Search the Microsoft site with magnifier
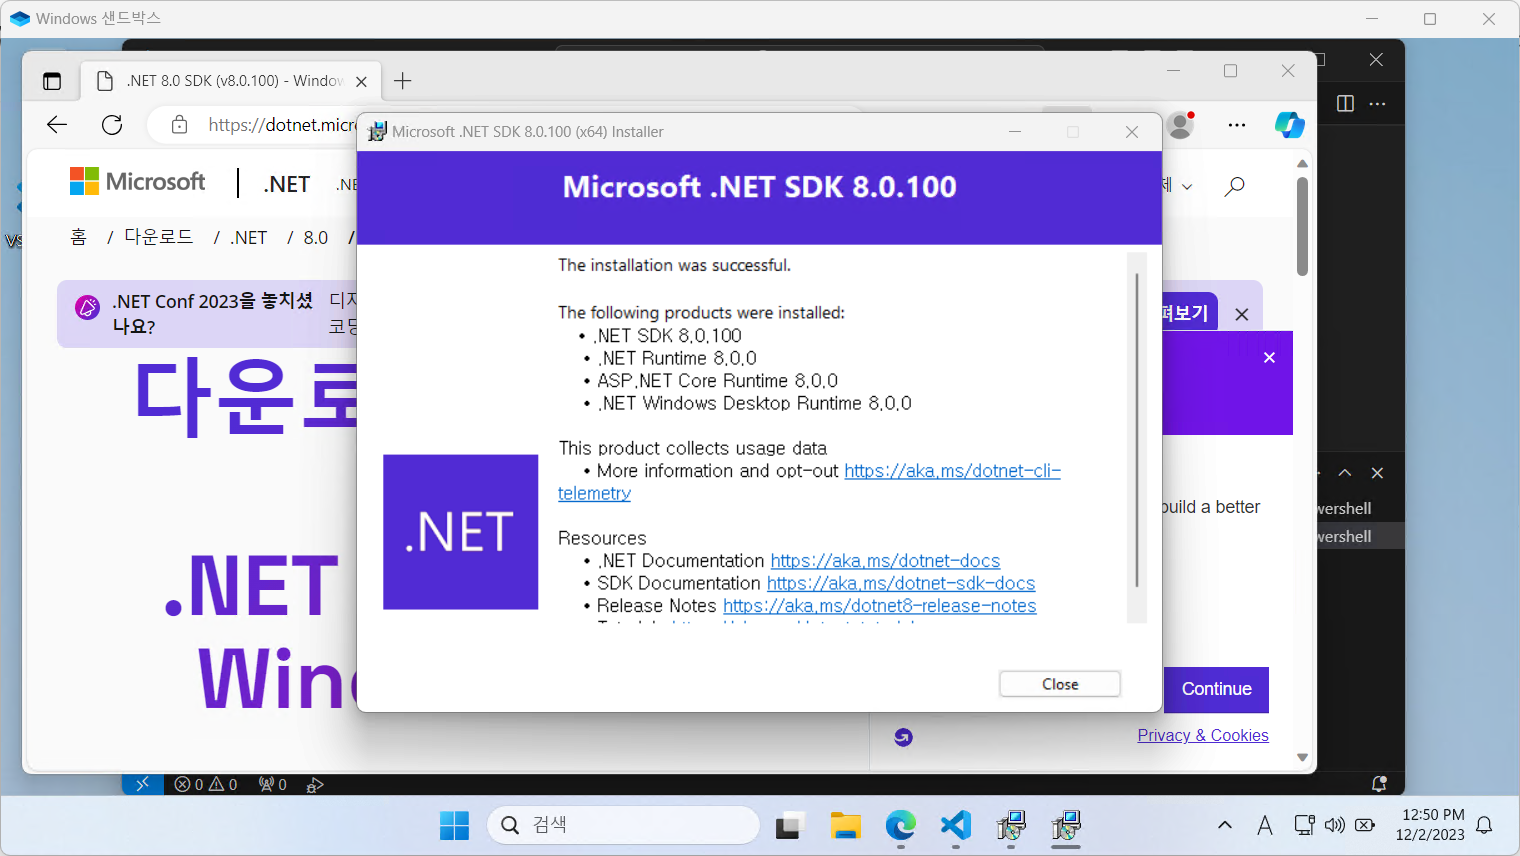 (1235, 185)
